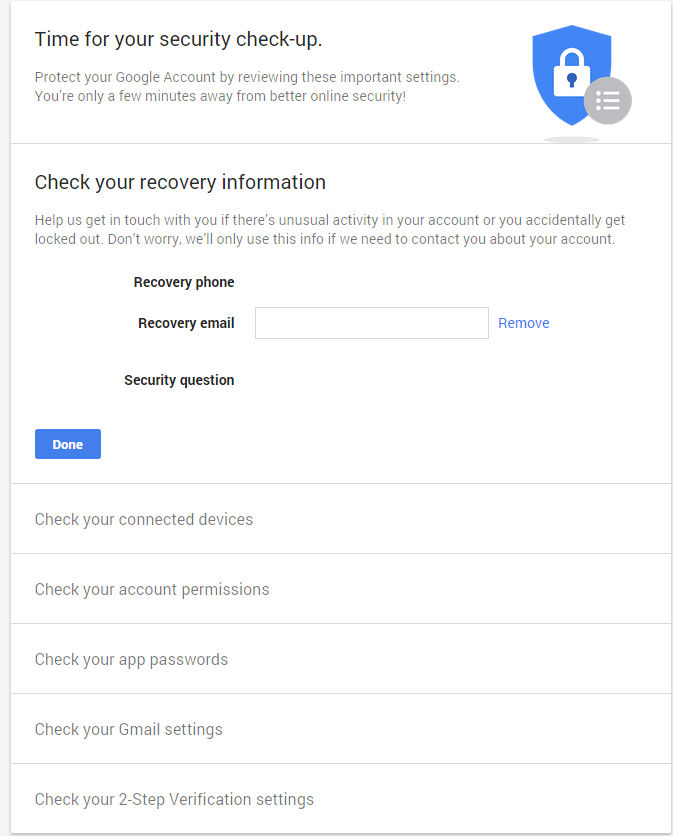Click the keyhole on the padlock graphic
The image size is (673, 836).
[x=572, y=80]
